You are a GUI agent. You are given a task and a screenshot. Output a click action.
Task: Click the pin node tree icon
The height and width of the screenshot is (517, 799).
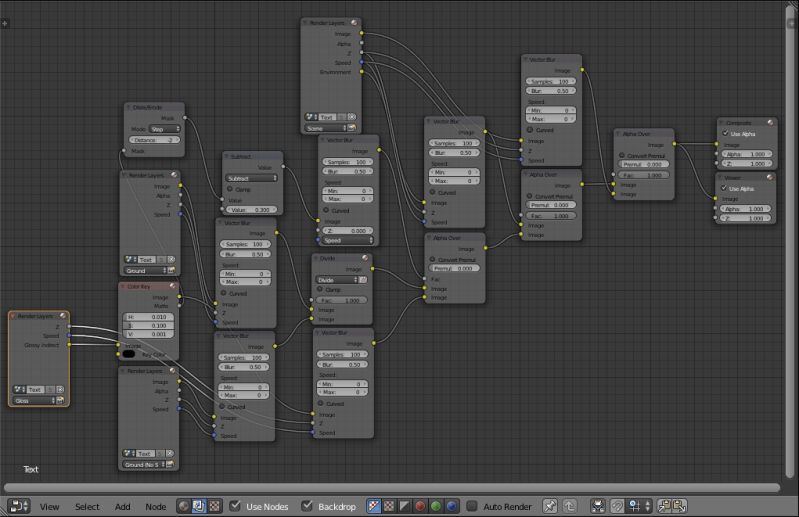pyautogui.click(x=550, y=506)
